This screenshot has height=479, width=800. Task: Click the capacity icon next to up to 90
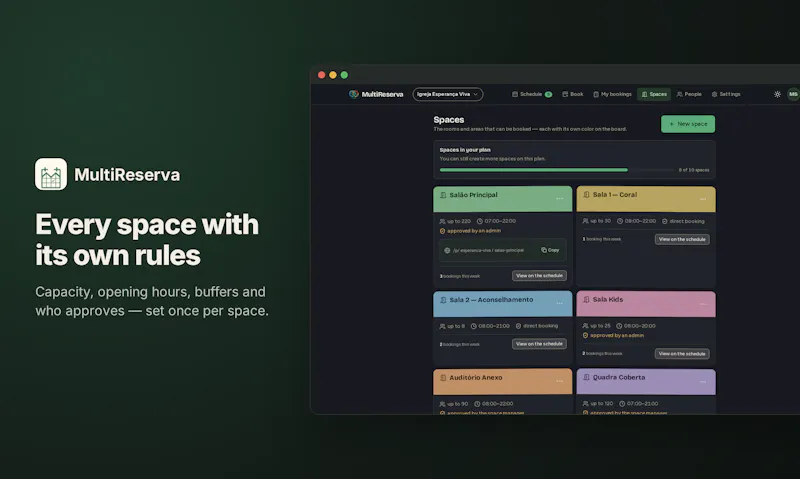click(442, 404)
